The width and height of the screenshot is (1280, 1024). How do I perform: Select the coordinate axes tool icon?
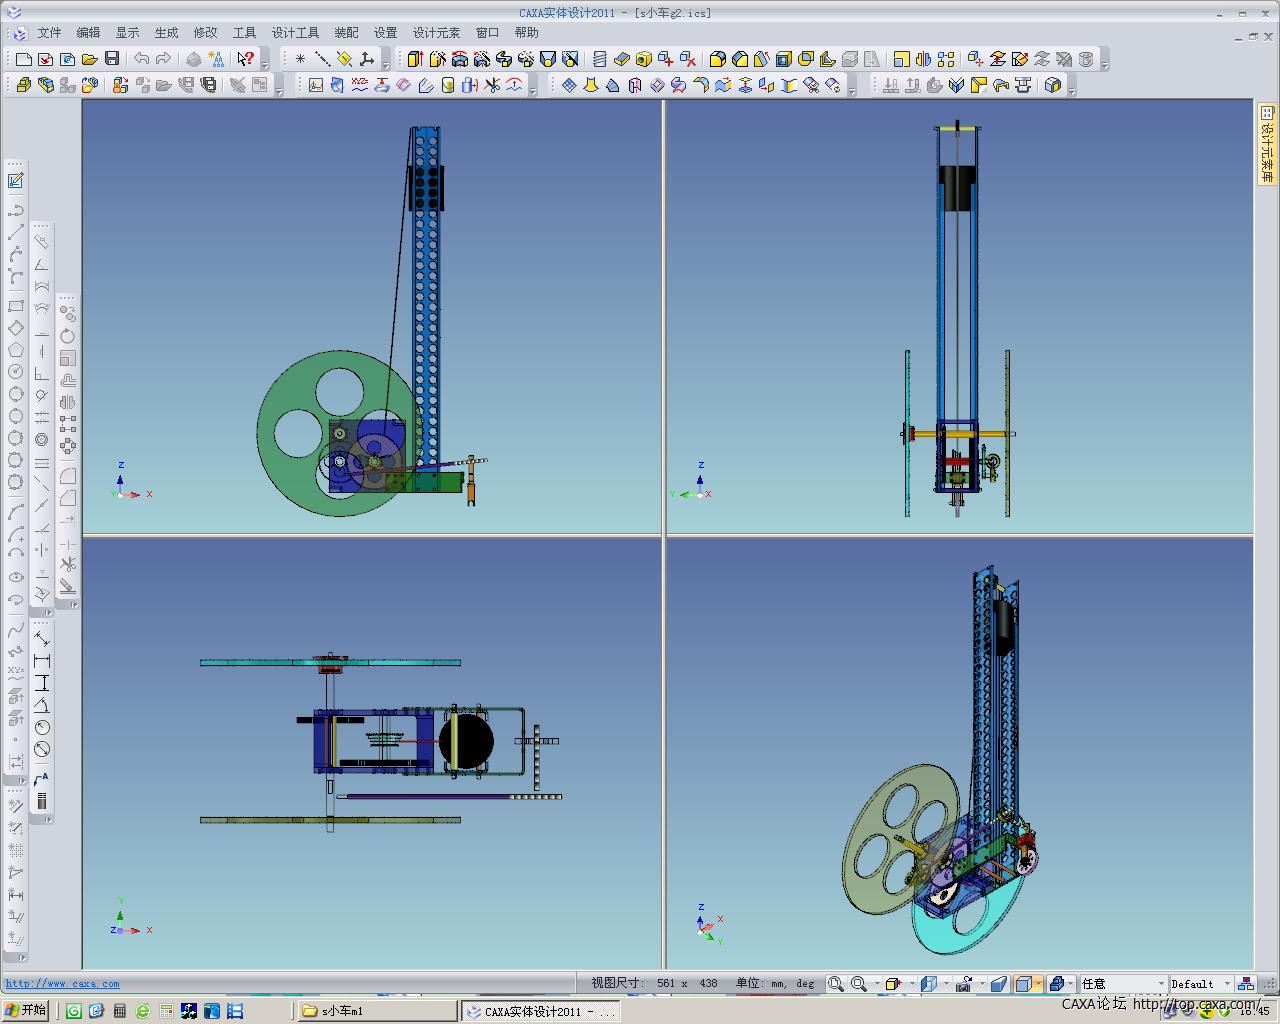coord(366,59)
